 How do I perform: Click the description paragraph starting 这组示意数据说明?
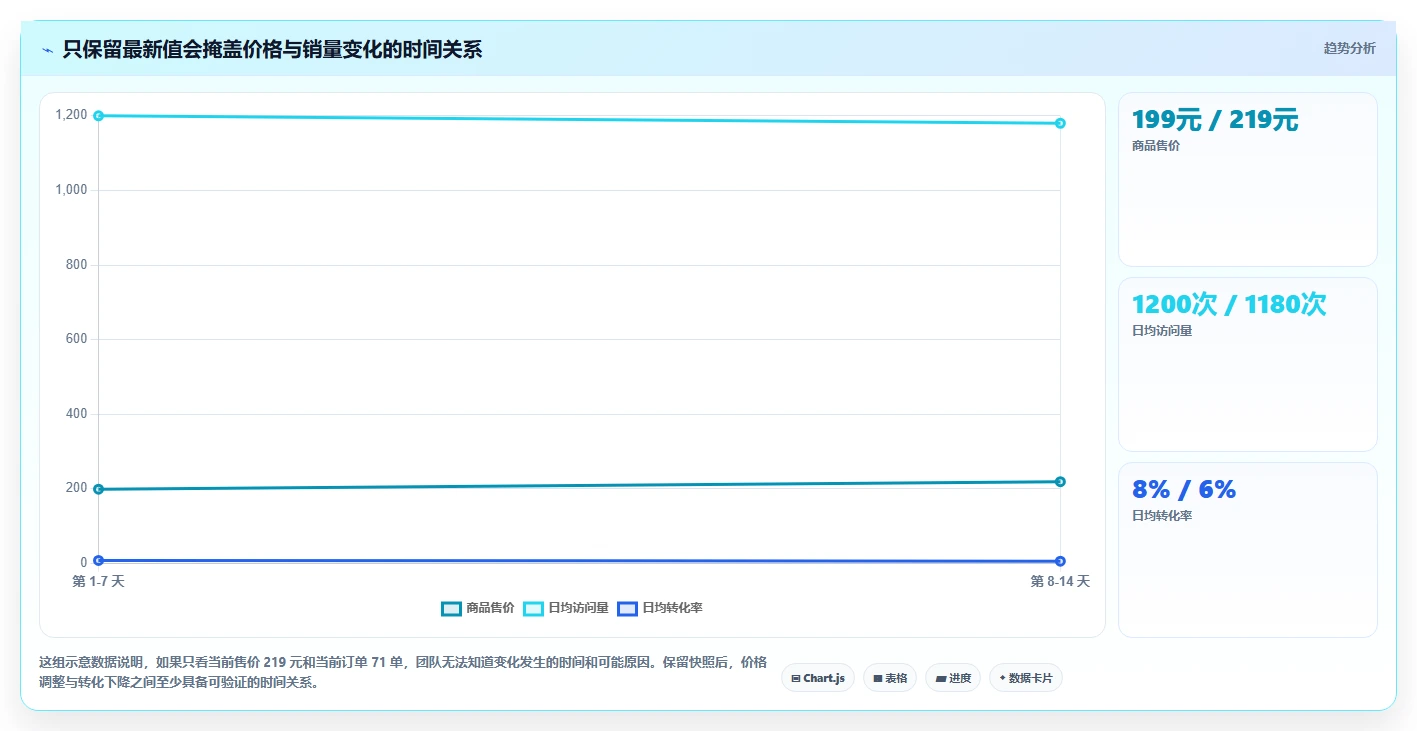coord(403,672)
